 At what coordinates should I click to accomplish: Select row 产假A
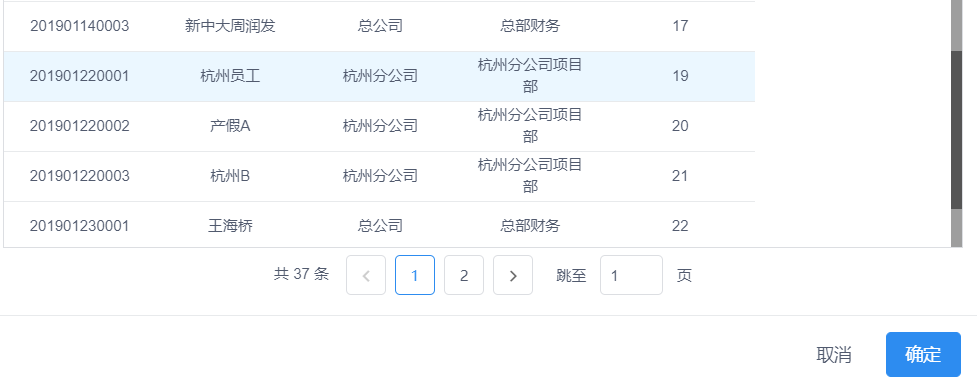coord(379,126)
